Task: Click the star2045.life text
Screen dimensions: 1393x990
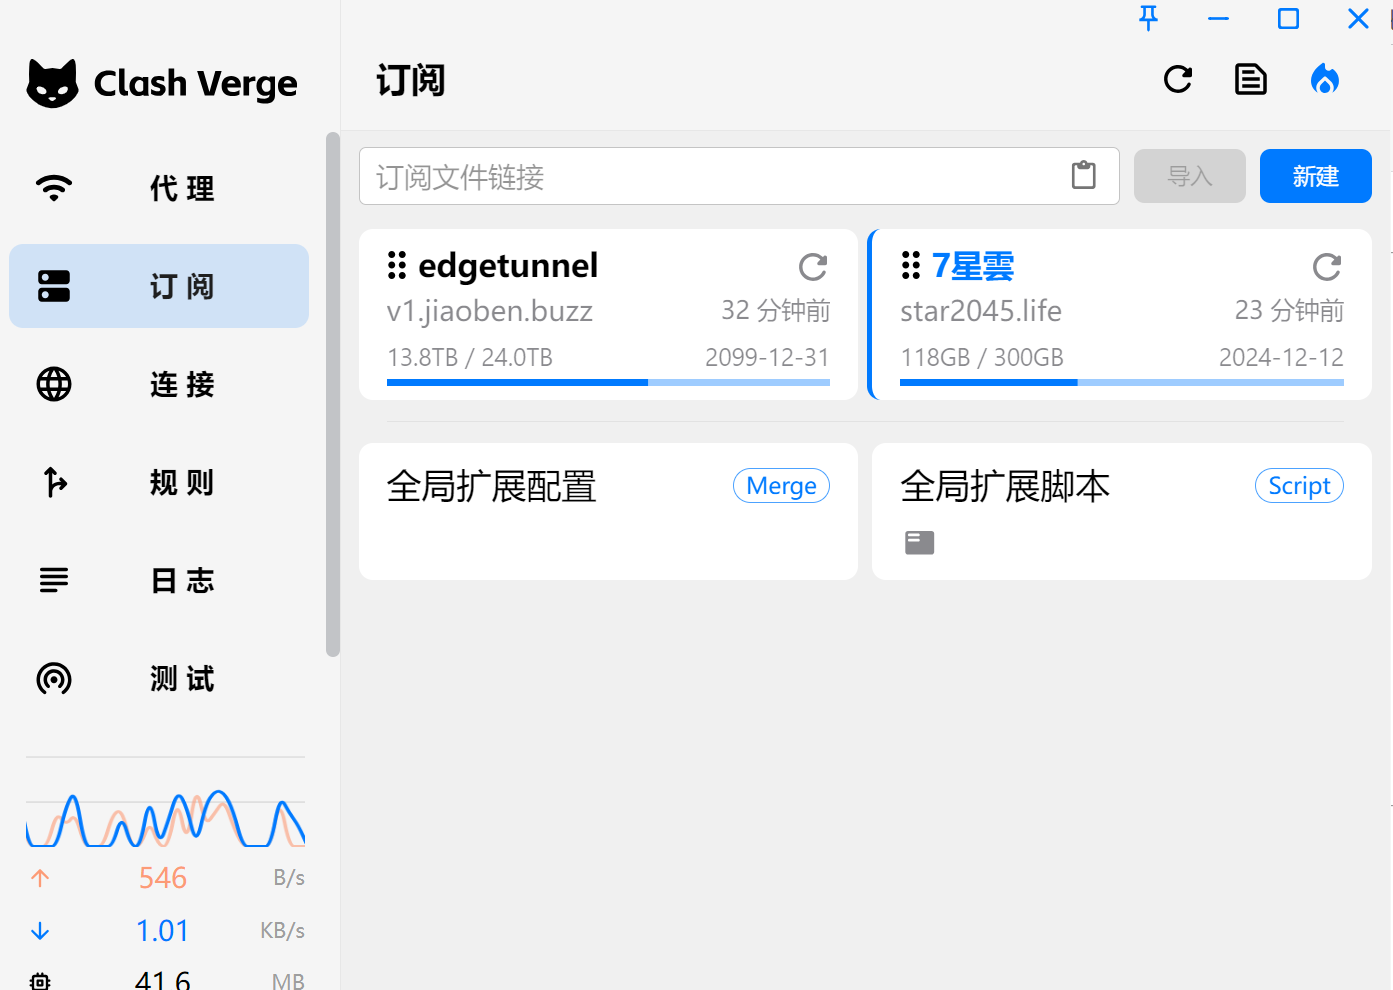Action: tap(981, 311)
